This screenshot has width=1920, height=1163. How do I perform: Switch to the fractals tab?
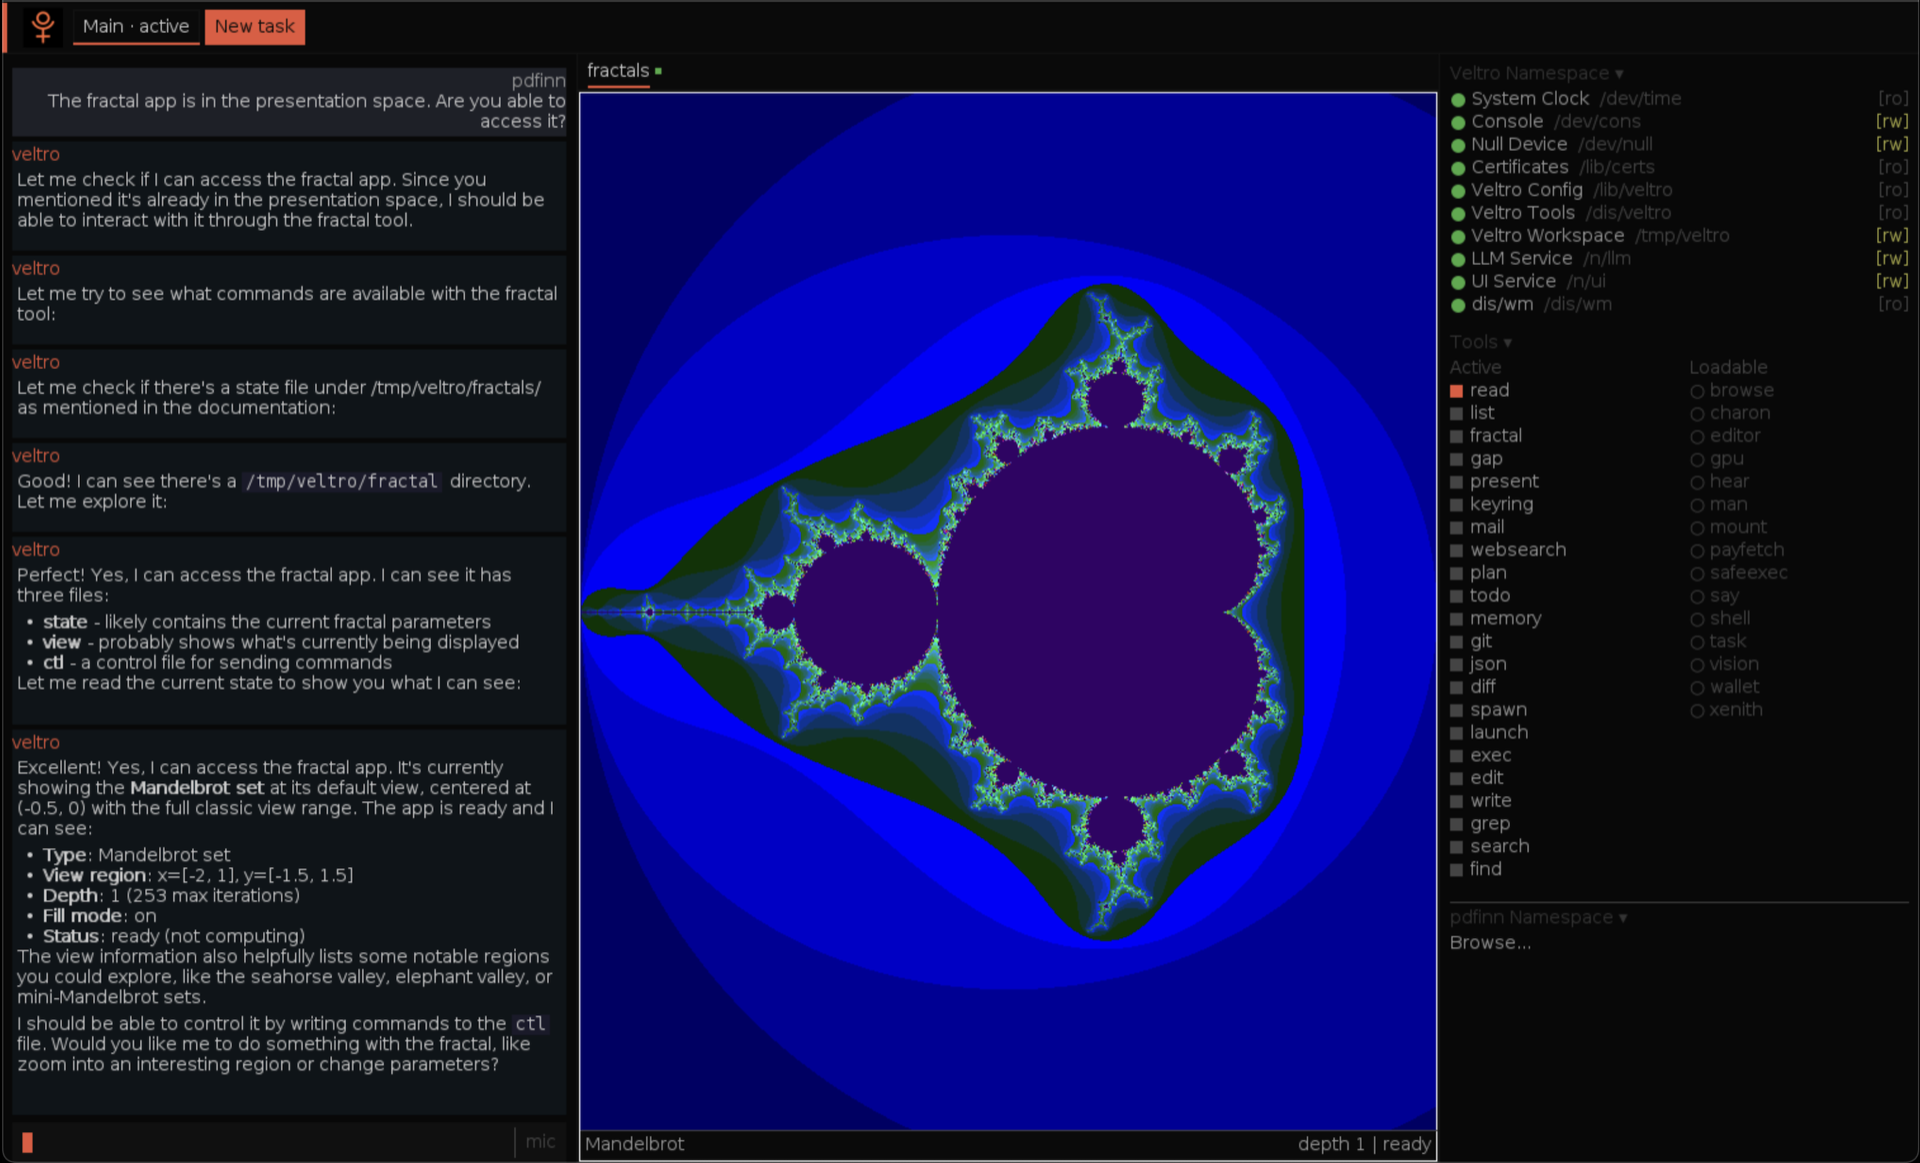617,71
